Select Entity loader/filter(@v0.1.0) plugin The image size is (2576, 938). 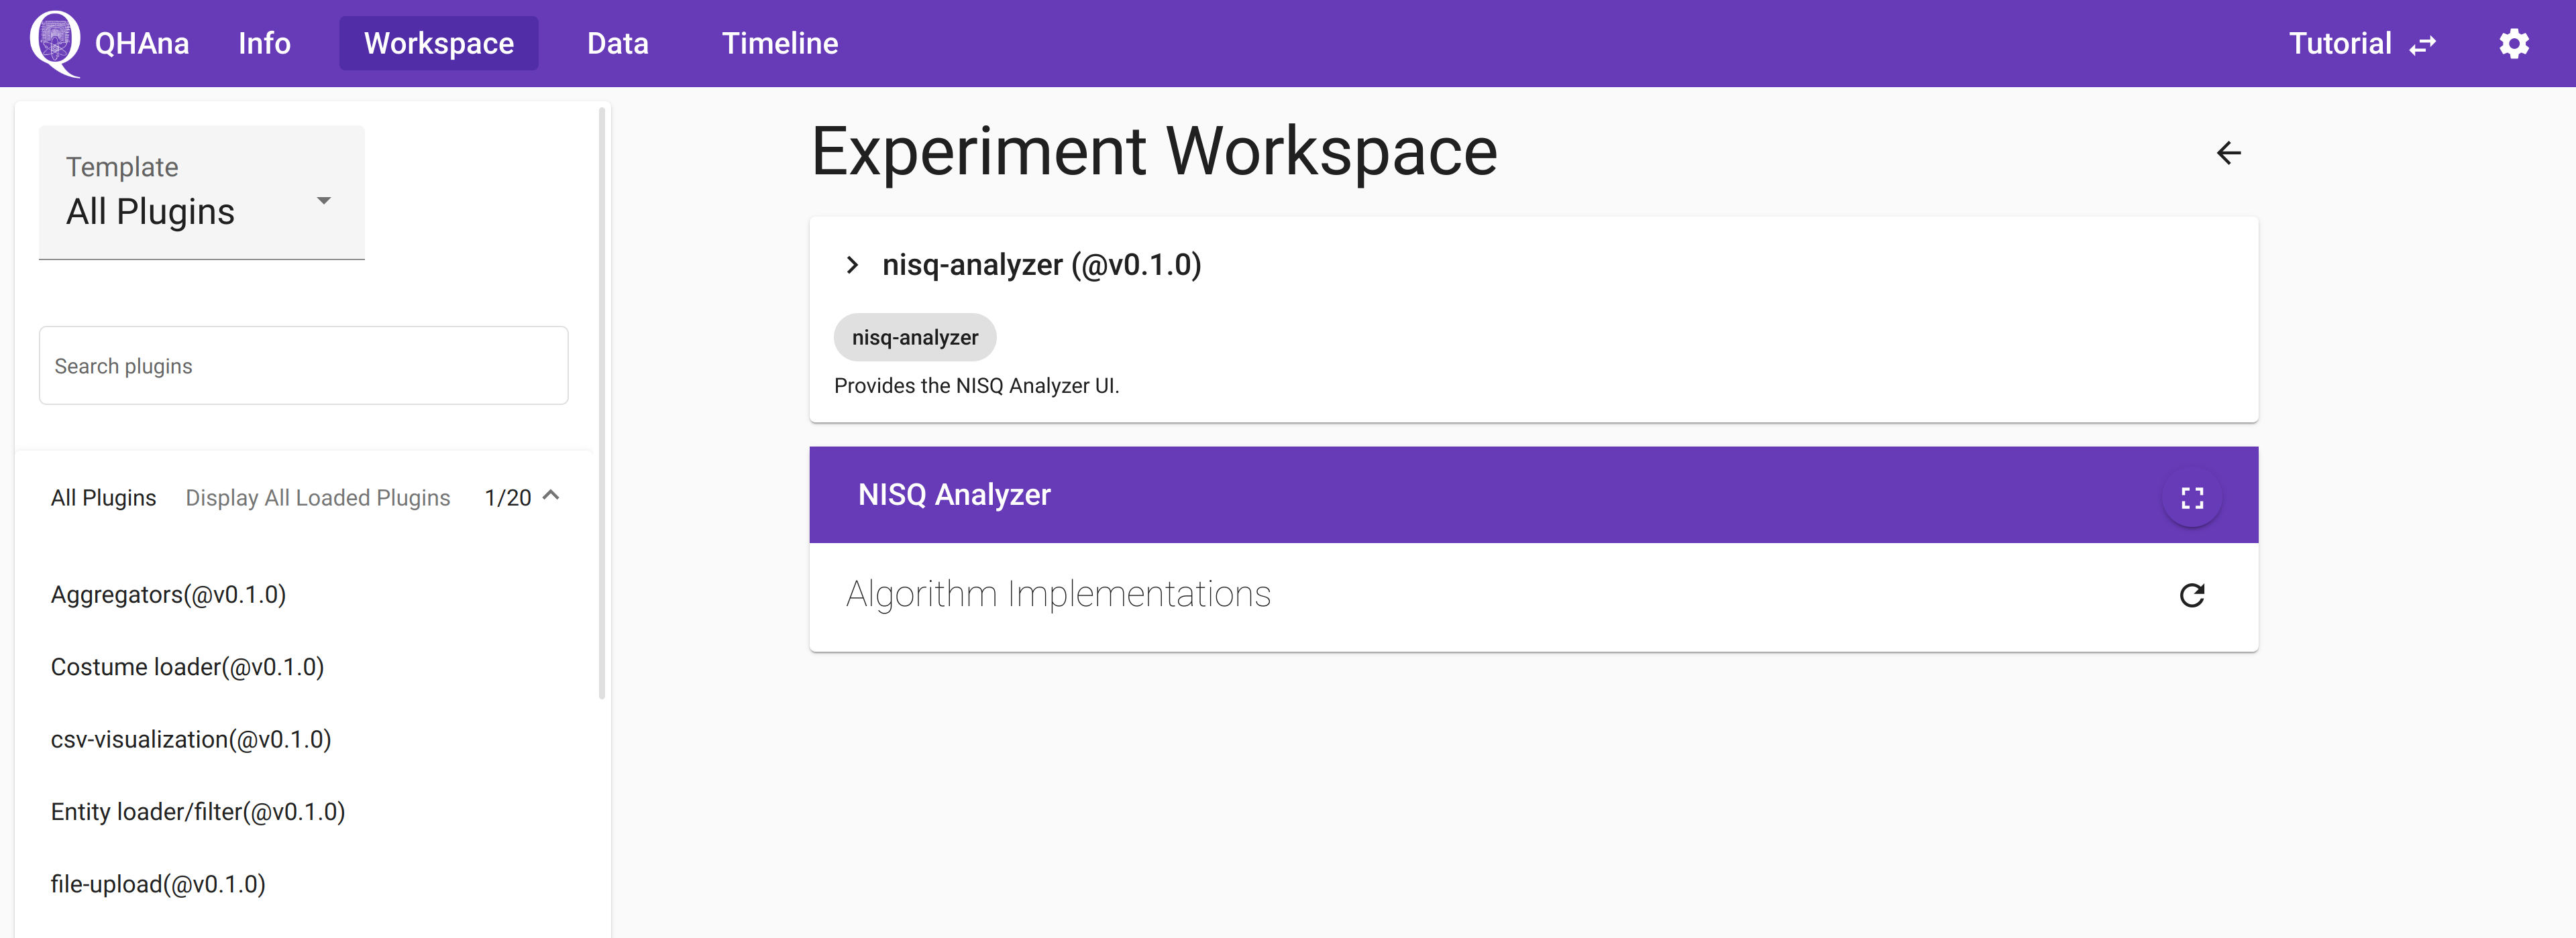[x=198, y=812]
